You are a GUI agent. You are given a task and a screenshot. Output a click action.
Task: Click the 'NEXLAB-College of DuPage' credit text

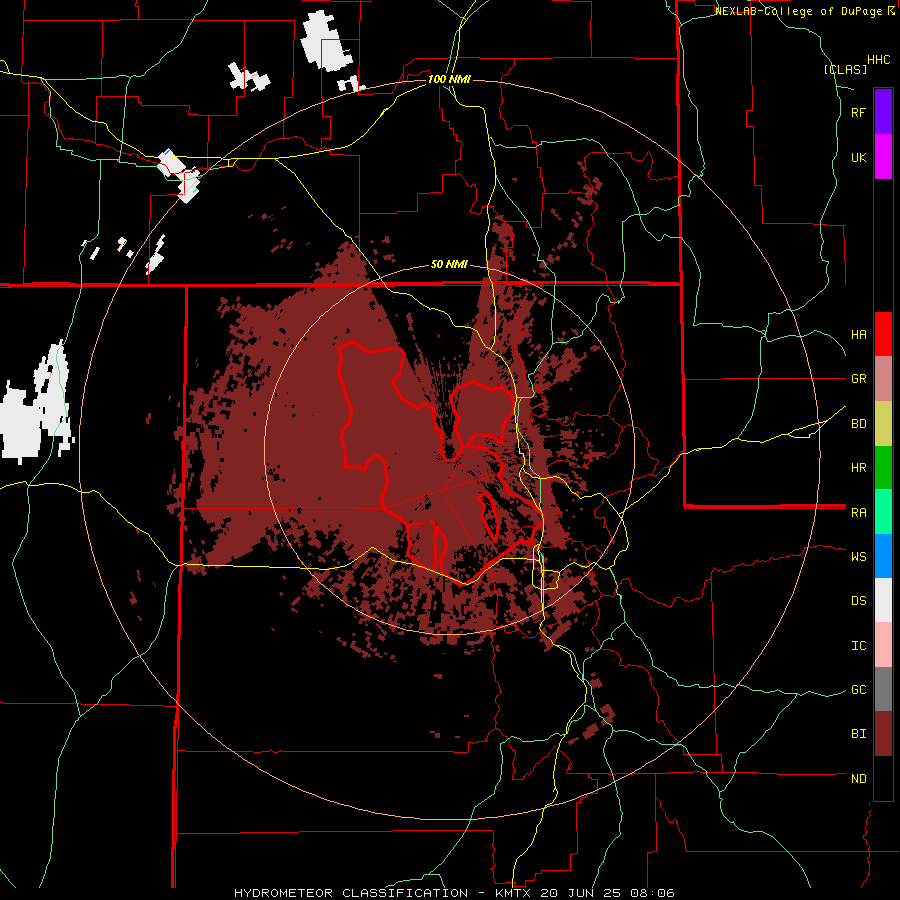(x=800, y=11)
